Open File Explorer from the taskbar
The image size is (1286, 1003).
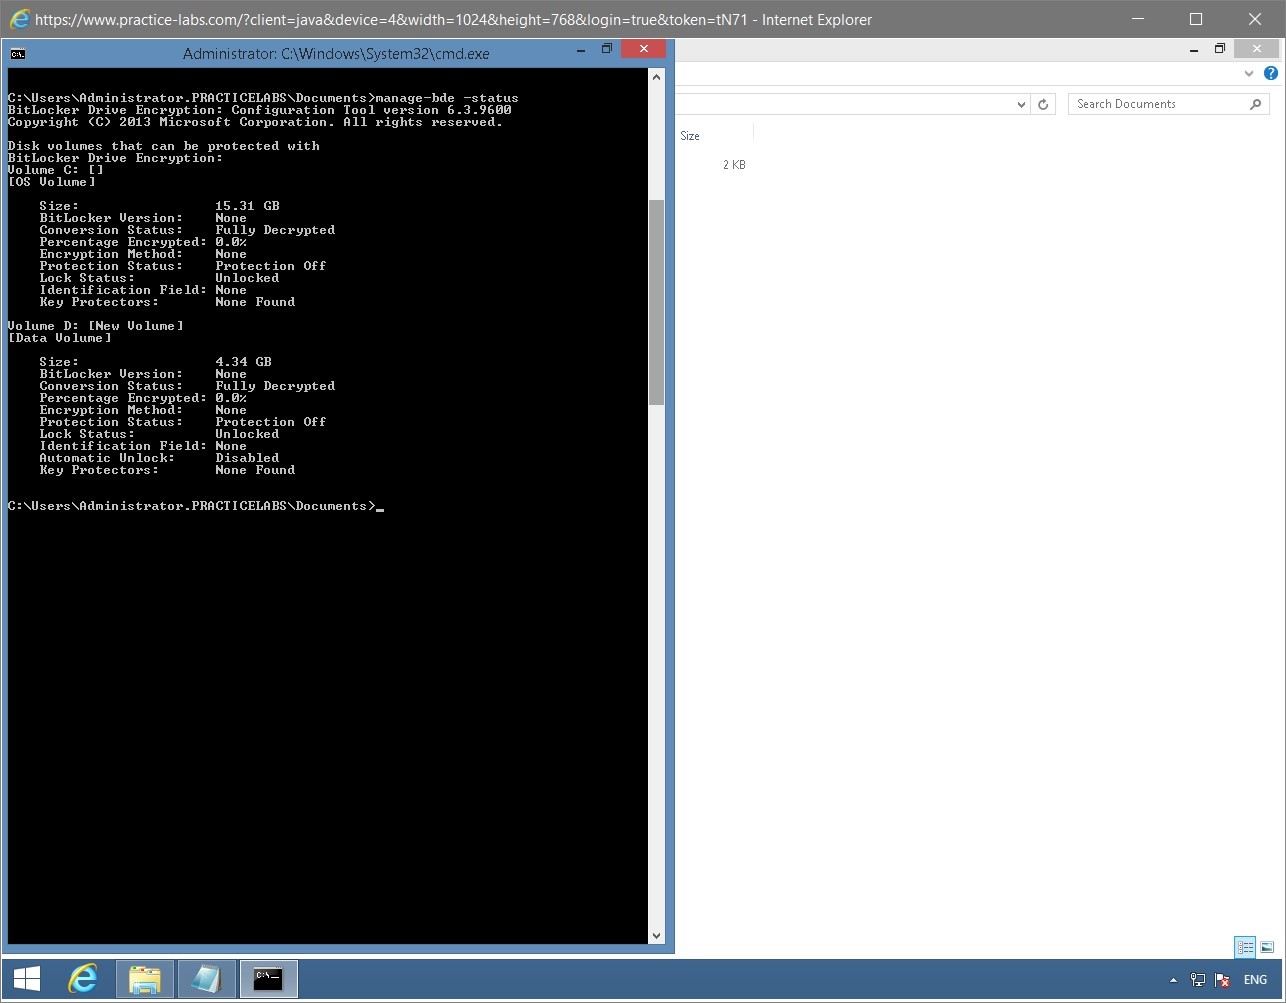pyautogui.click(x=144, y=979)
